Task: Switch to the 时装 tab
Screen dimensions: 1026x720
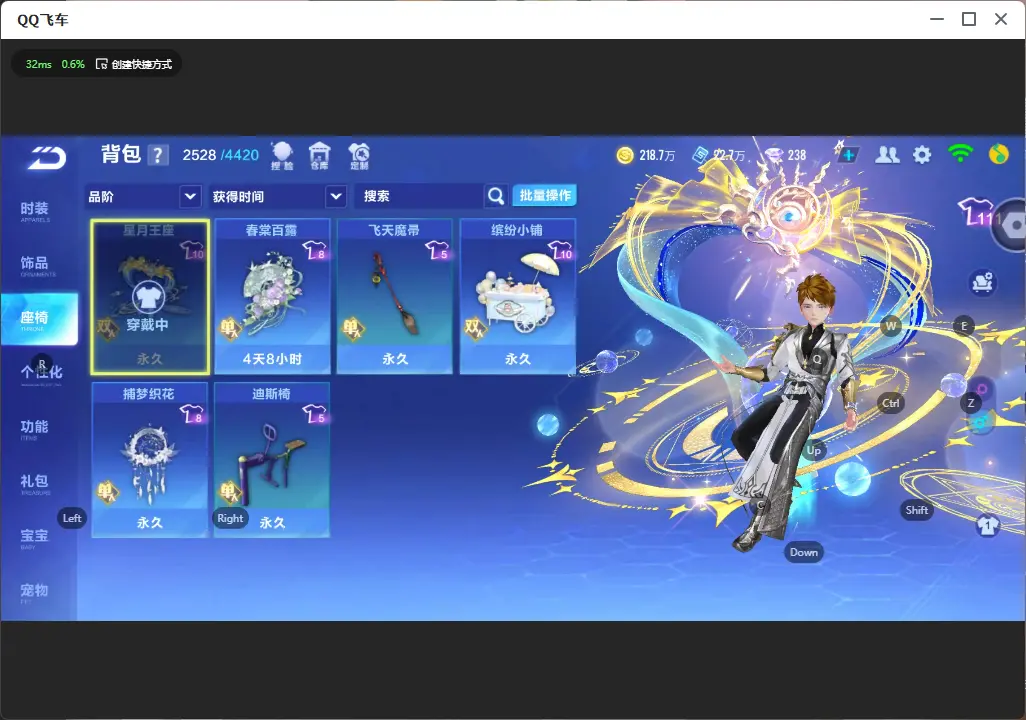Action: click(35, 211)
